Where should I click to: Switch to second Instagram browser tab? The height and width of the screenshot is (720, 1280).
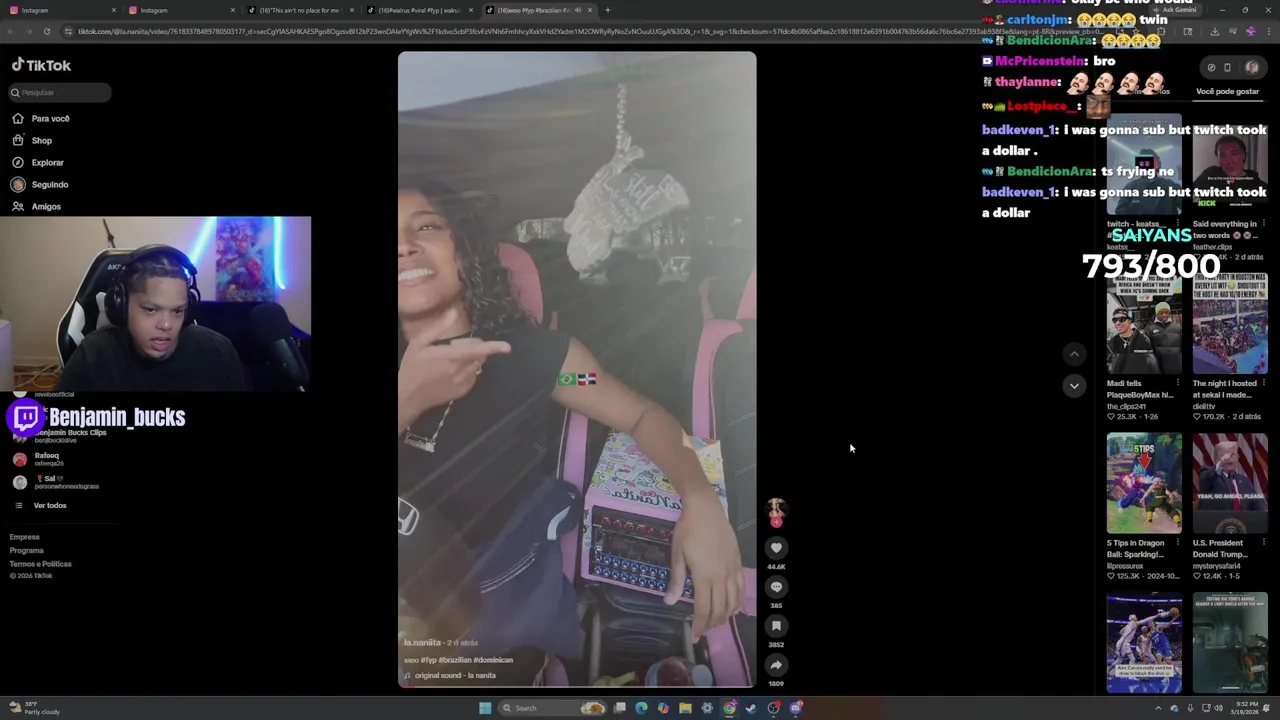180,10
